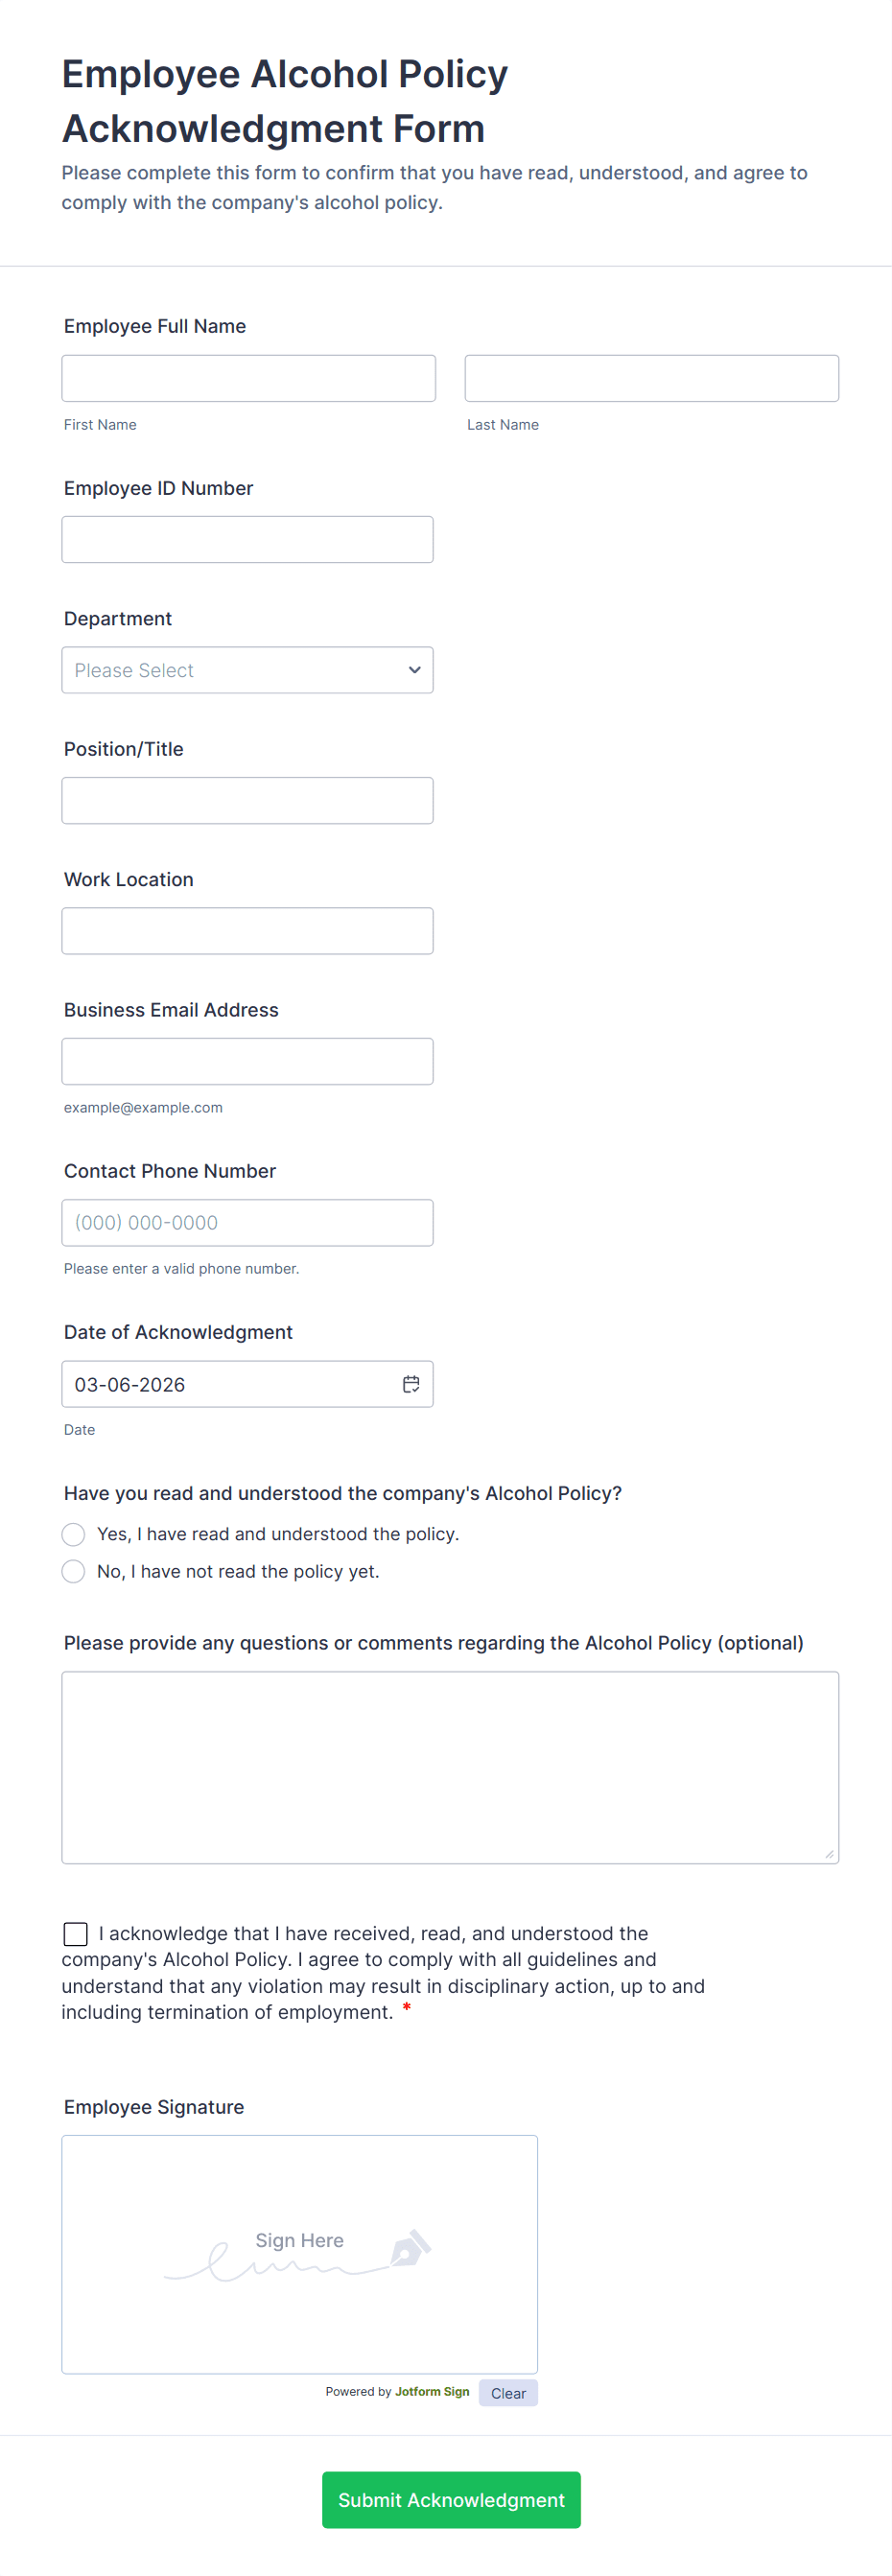This screenshot has height=2576, width=892.
Task: Clear the employee signature
Action: coord(508,2393)
